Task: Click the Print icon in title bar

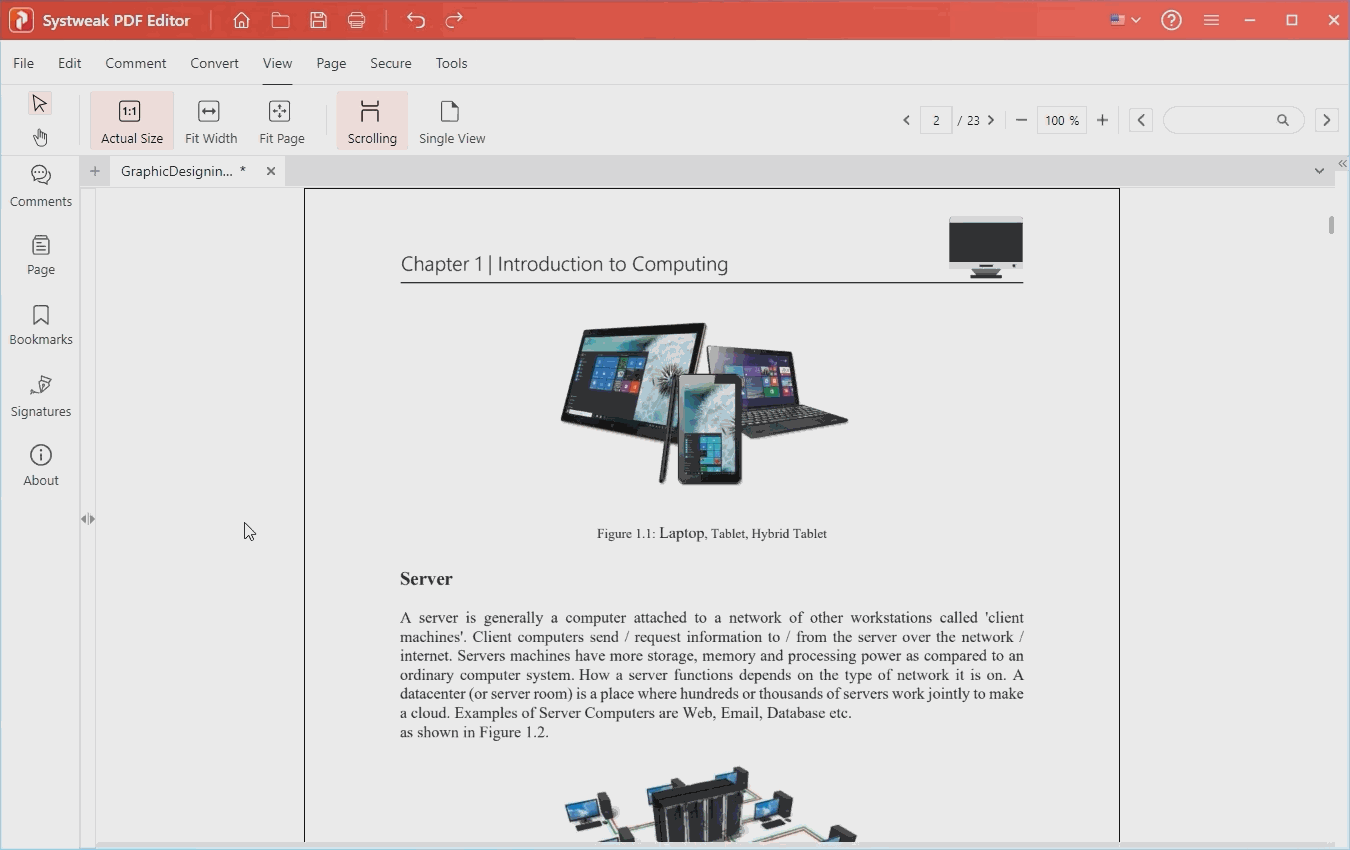Action: pyautogui.click(x=357, y=20)
